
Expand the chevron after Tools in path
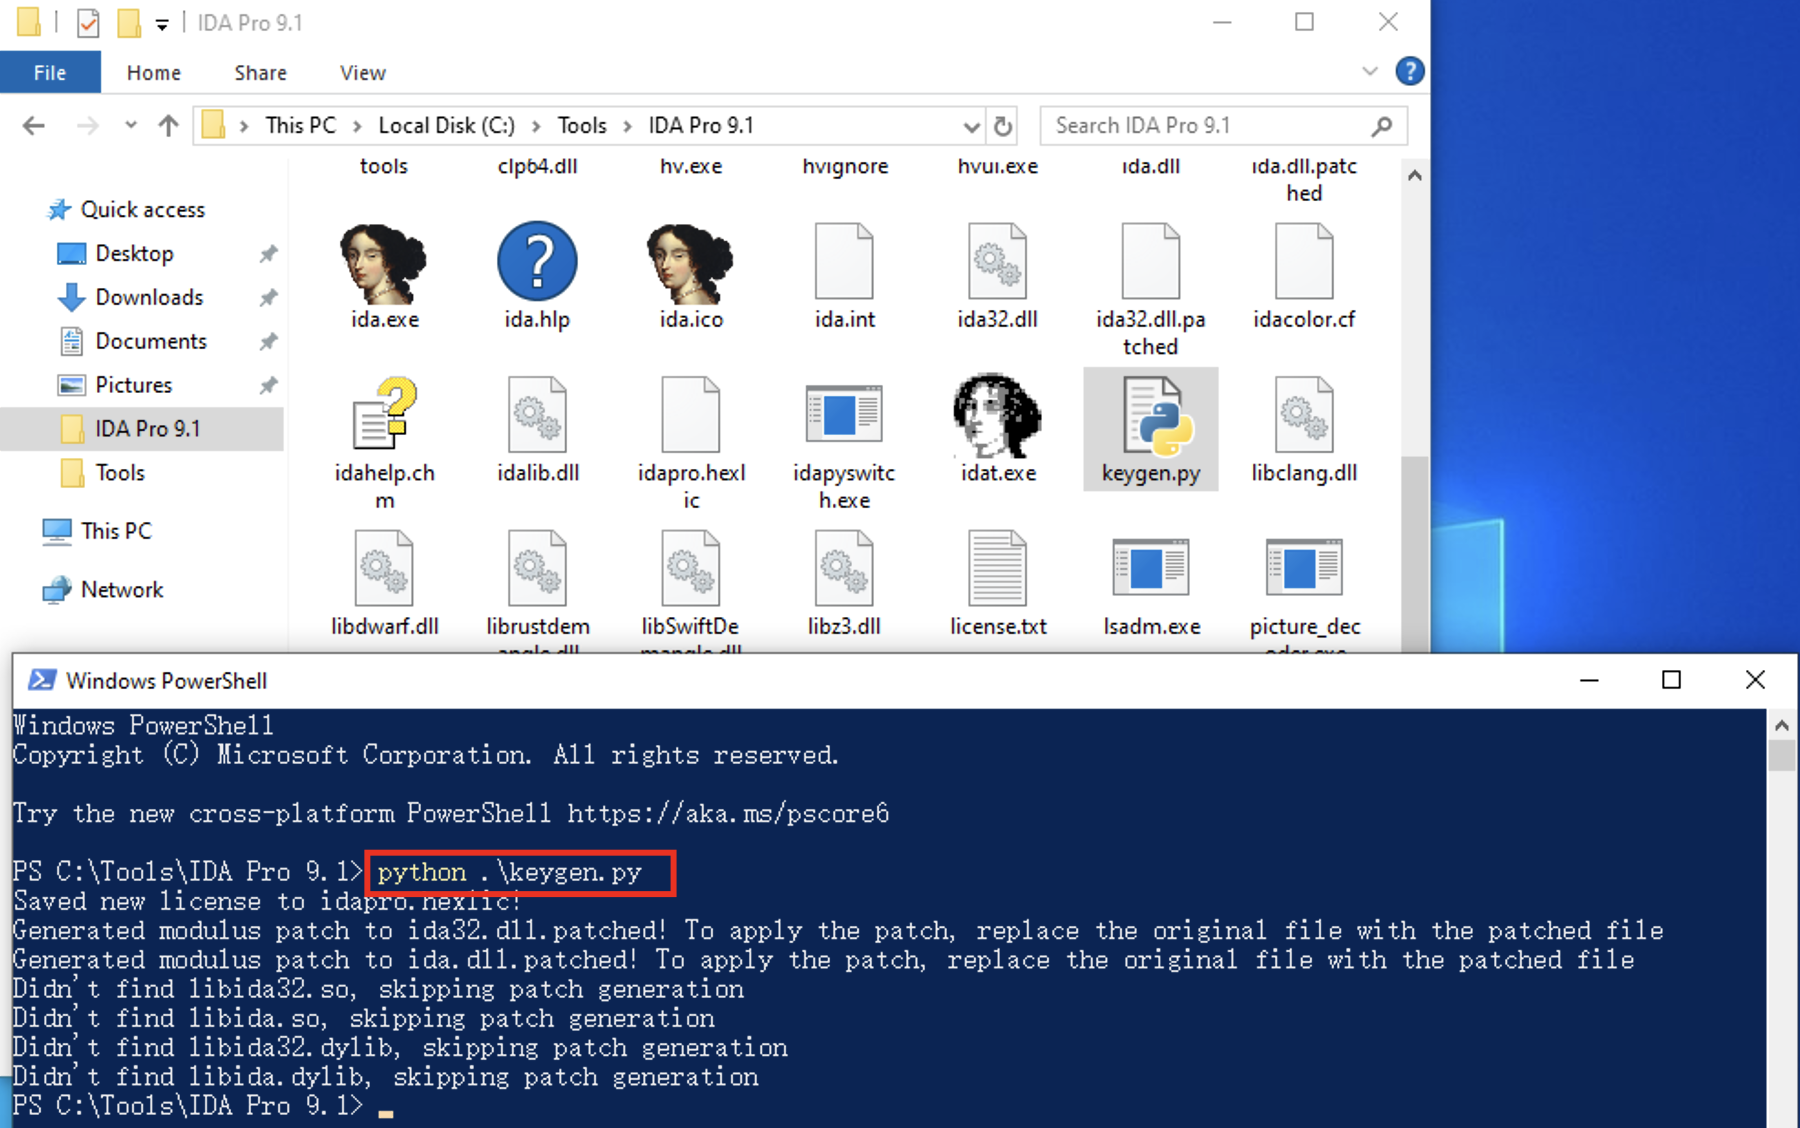(628, 126)
